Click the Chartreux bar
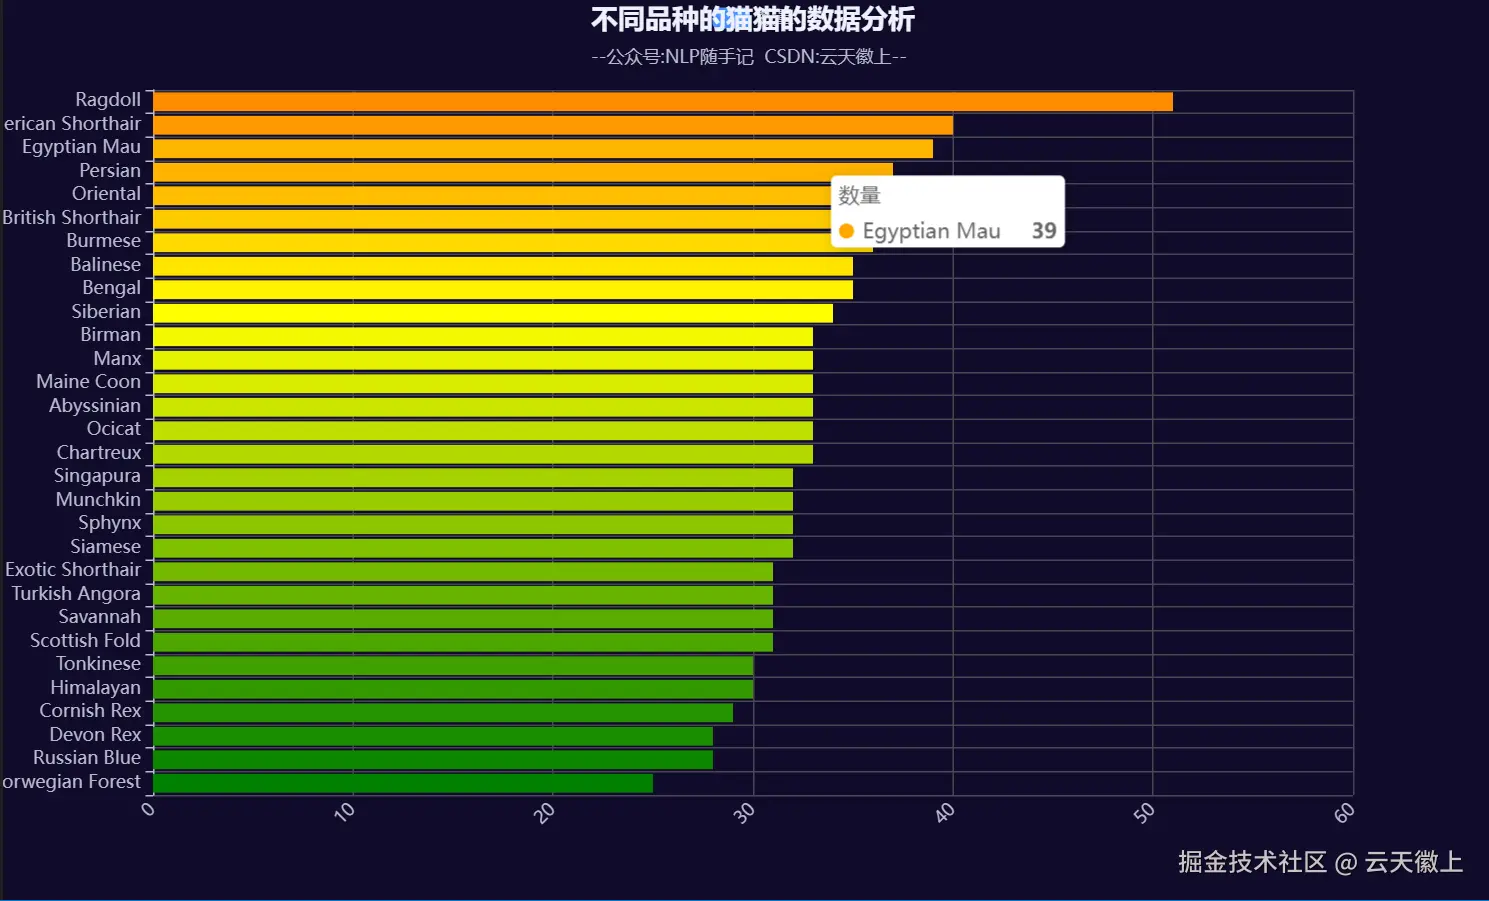1489x901 pixels. (483, 454)
